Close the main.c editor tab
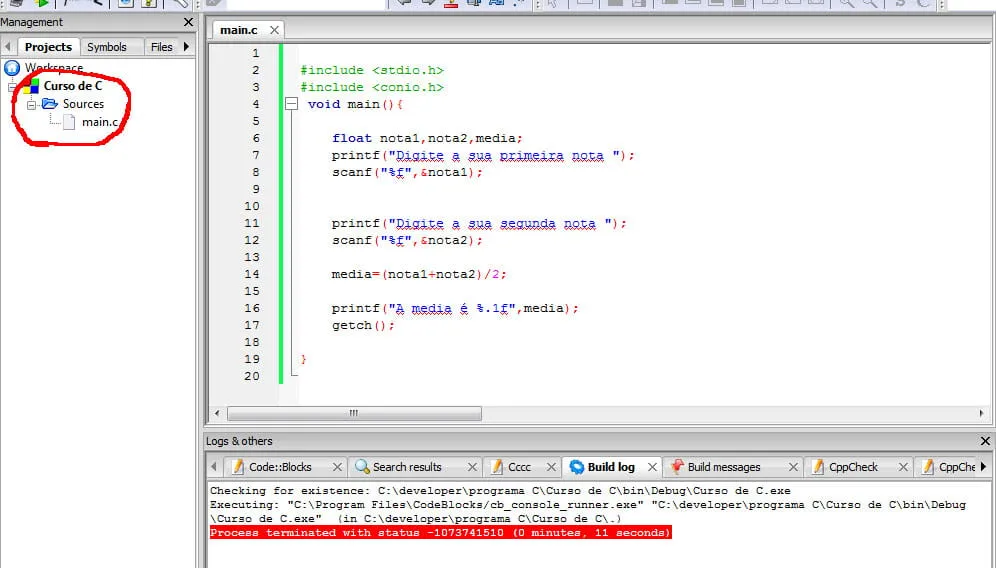This screenshot has width=996, height=568. (273, 30)
